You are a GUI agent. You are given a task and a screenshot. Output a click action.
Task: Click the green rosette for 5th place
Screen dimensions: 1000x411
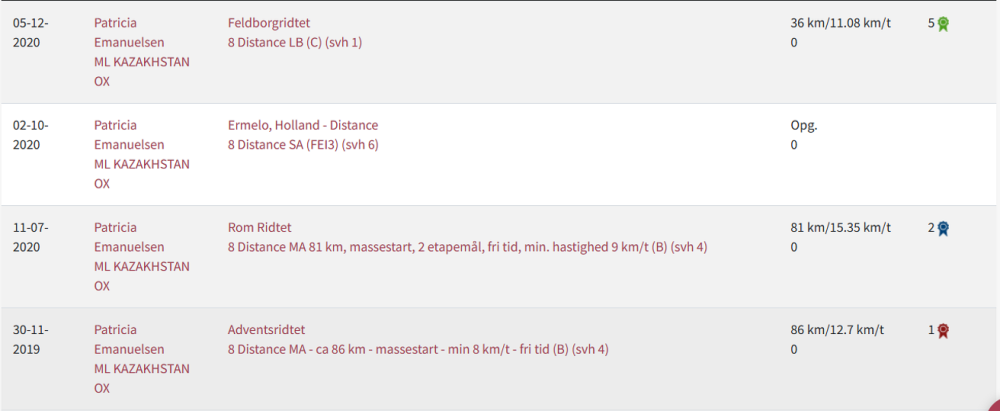(943, 24)
